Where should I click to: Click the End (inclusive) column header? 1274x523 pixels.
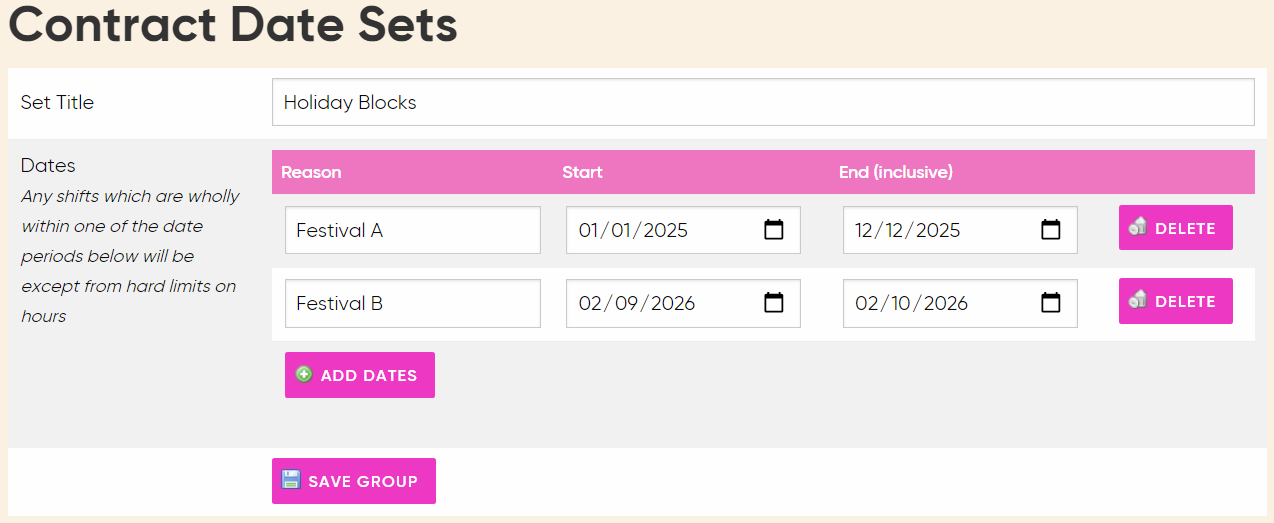(x=895, y=172)
